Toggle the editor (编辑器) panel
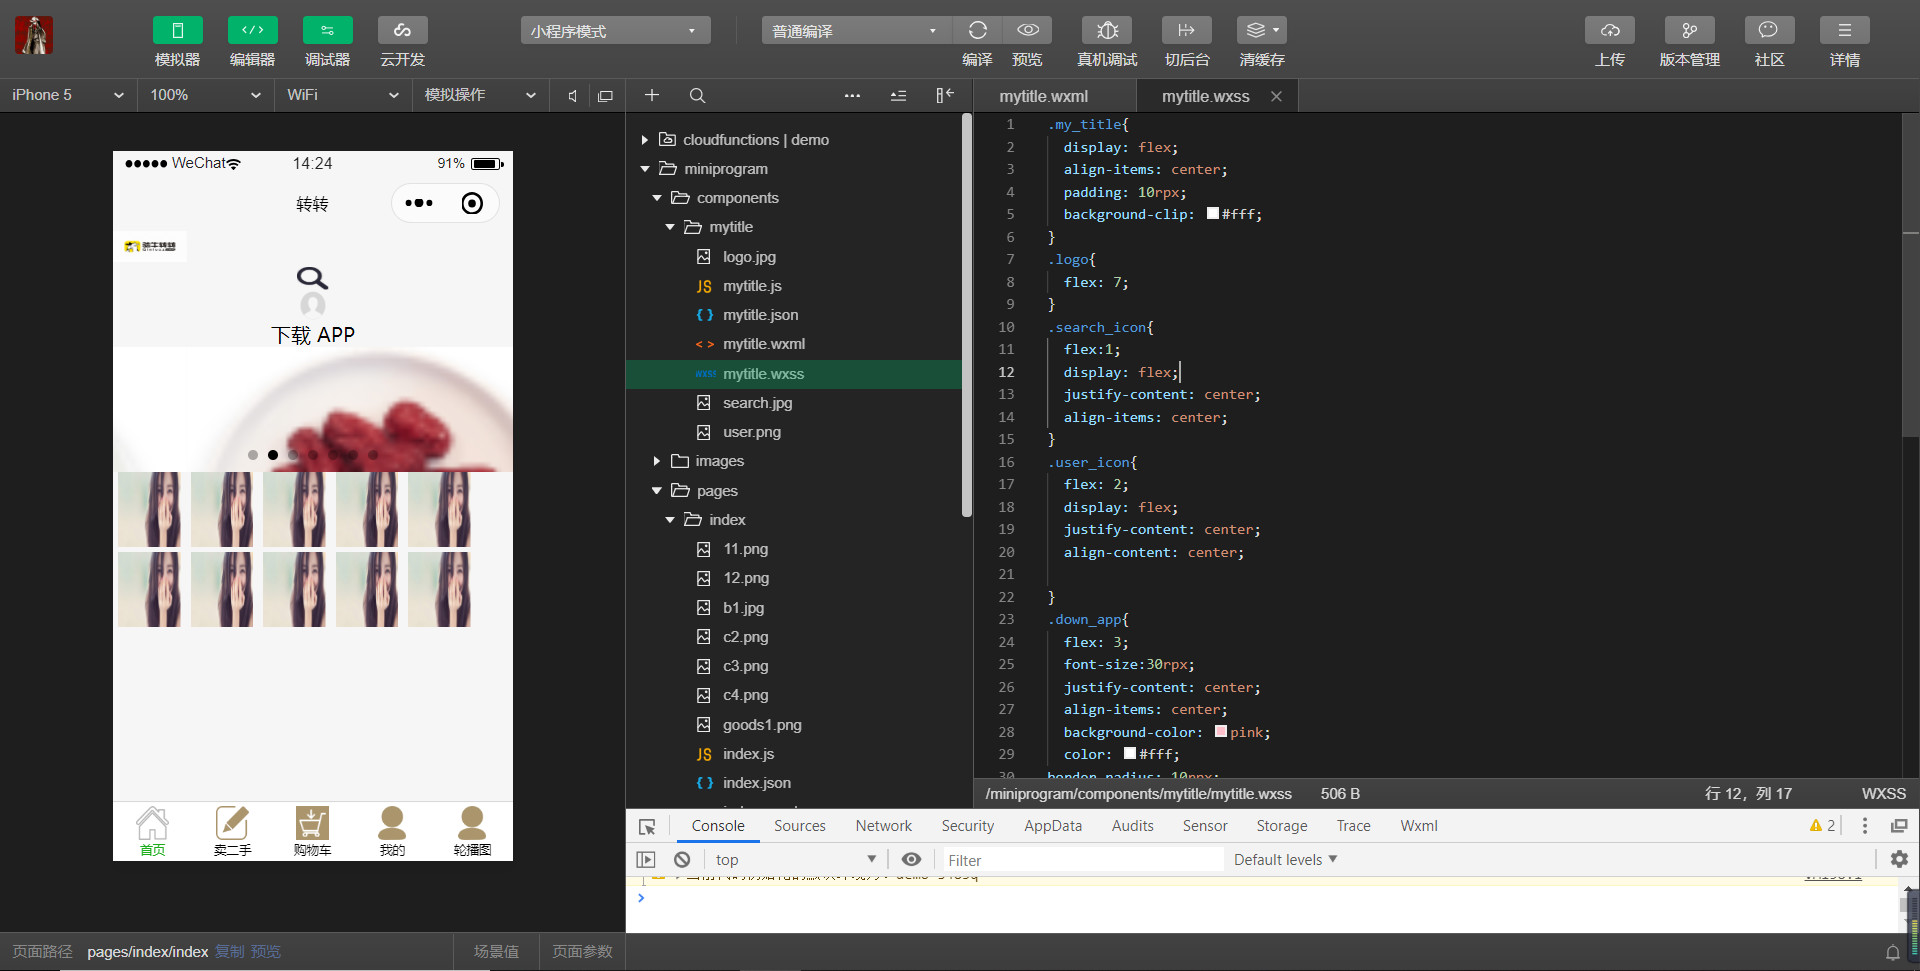The width and height of the screenshot is (1920, 971). pos(252,30)
